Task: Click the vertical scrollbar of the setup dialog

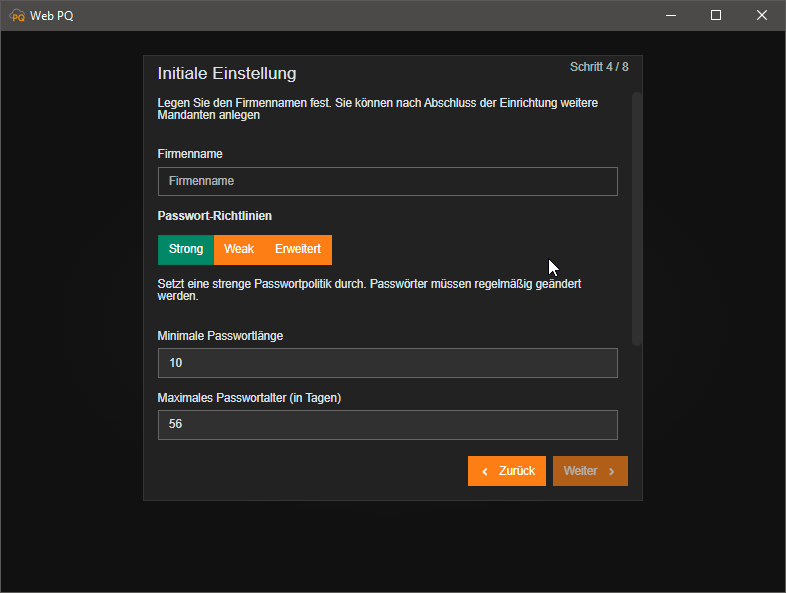Action: pyautogui.click(x=636, y=218)
